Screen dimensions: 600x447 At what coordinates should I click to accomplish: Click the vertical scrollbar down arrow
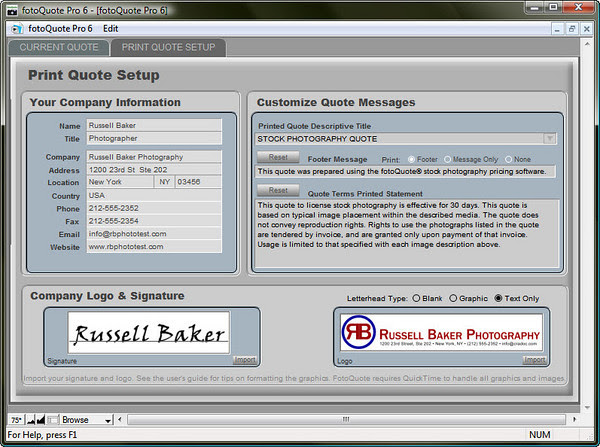click(x=587, y=408)
